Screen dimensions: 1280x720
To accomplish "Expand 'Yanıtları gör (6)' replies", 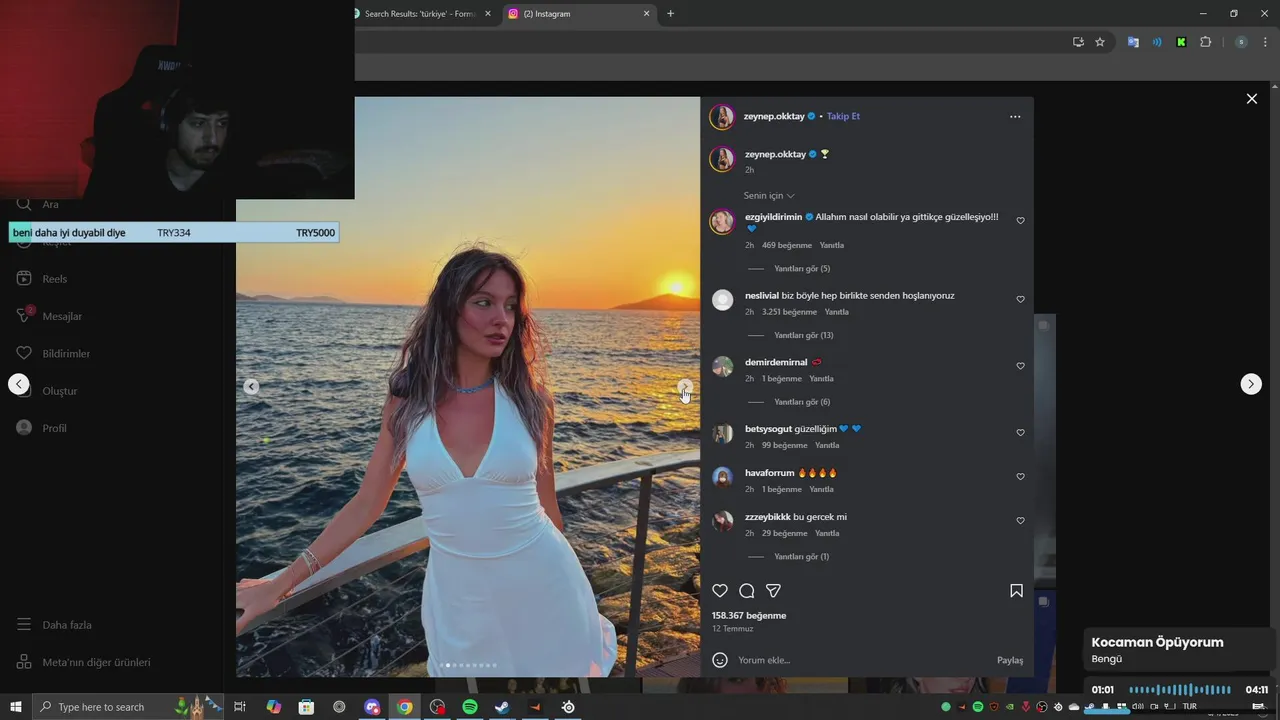I will 802,402.
